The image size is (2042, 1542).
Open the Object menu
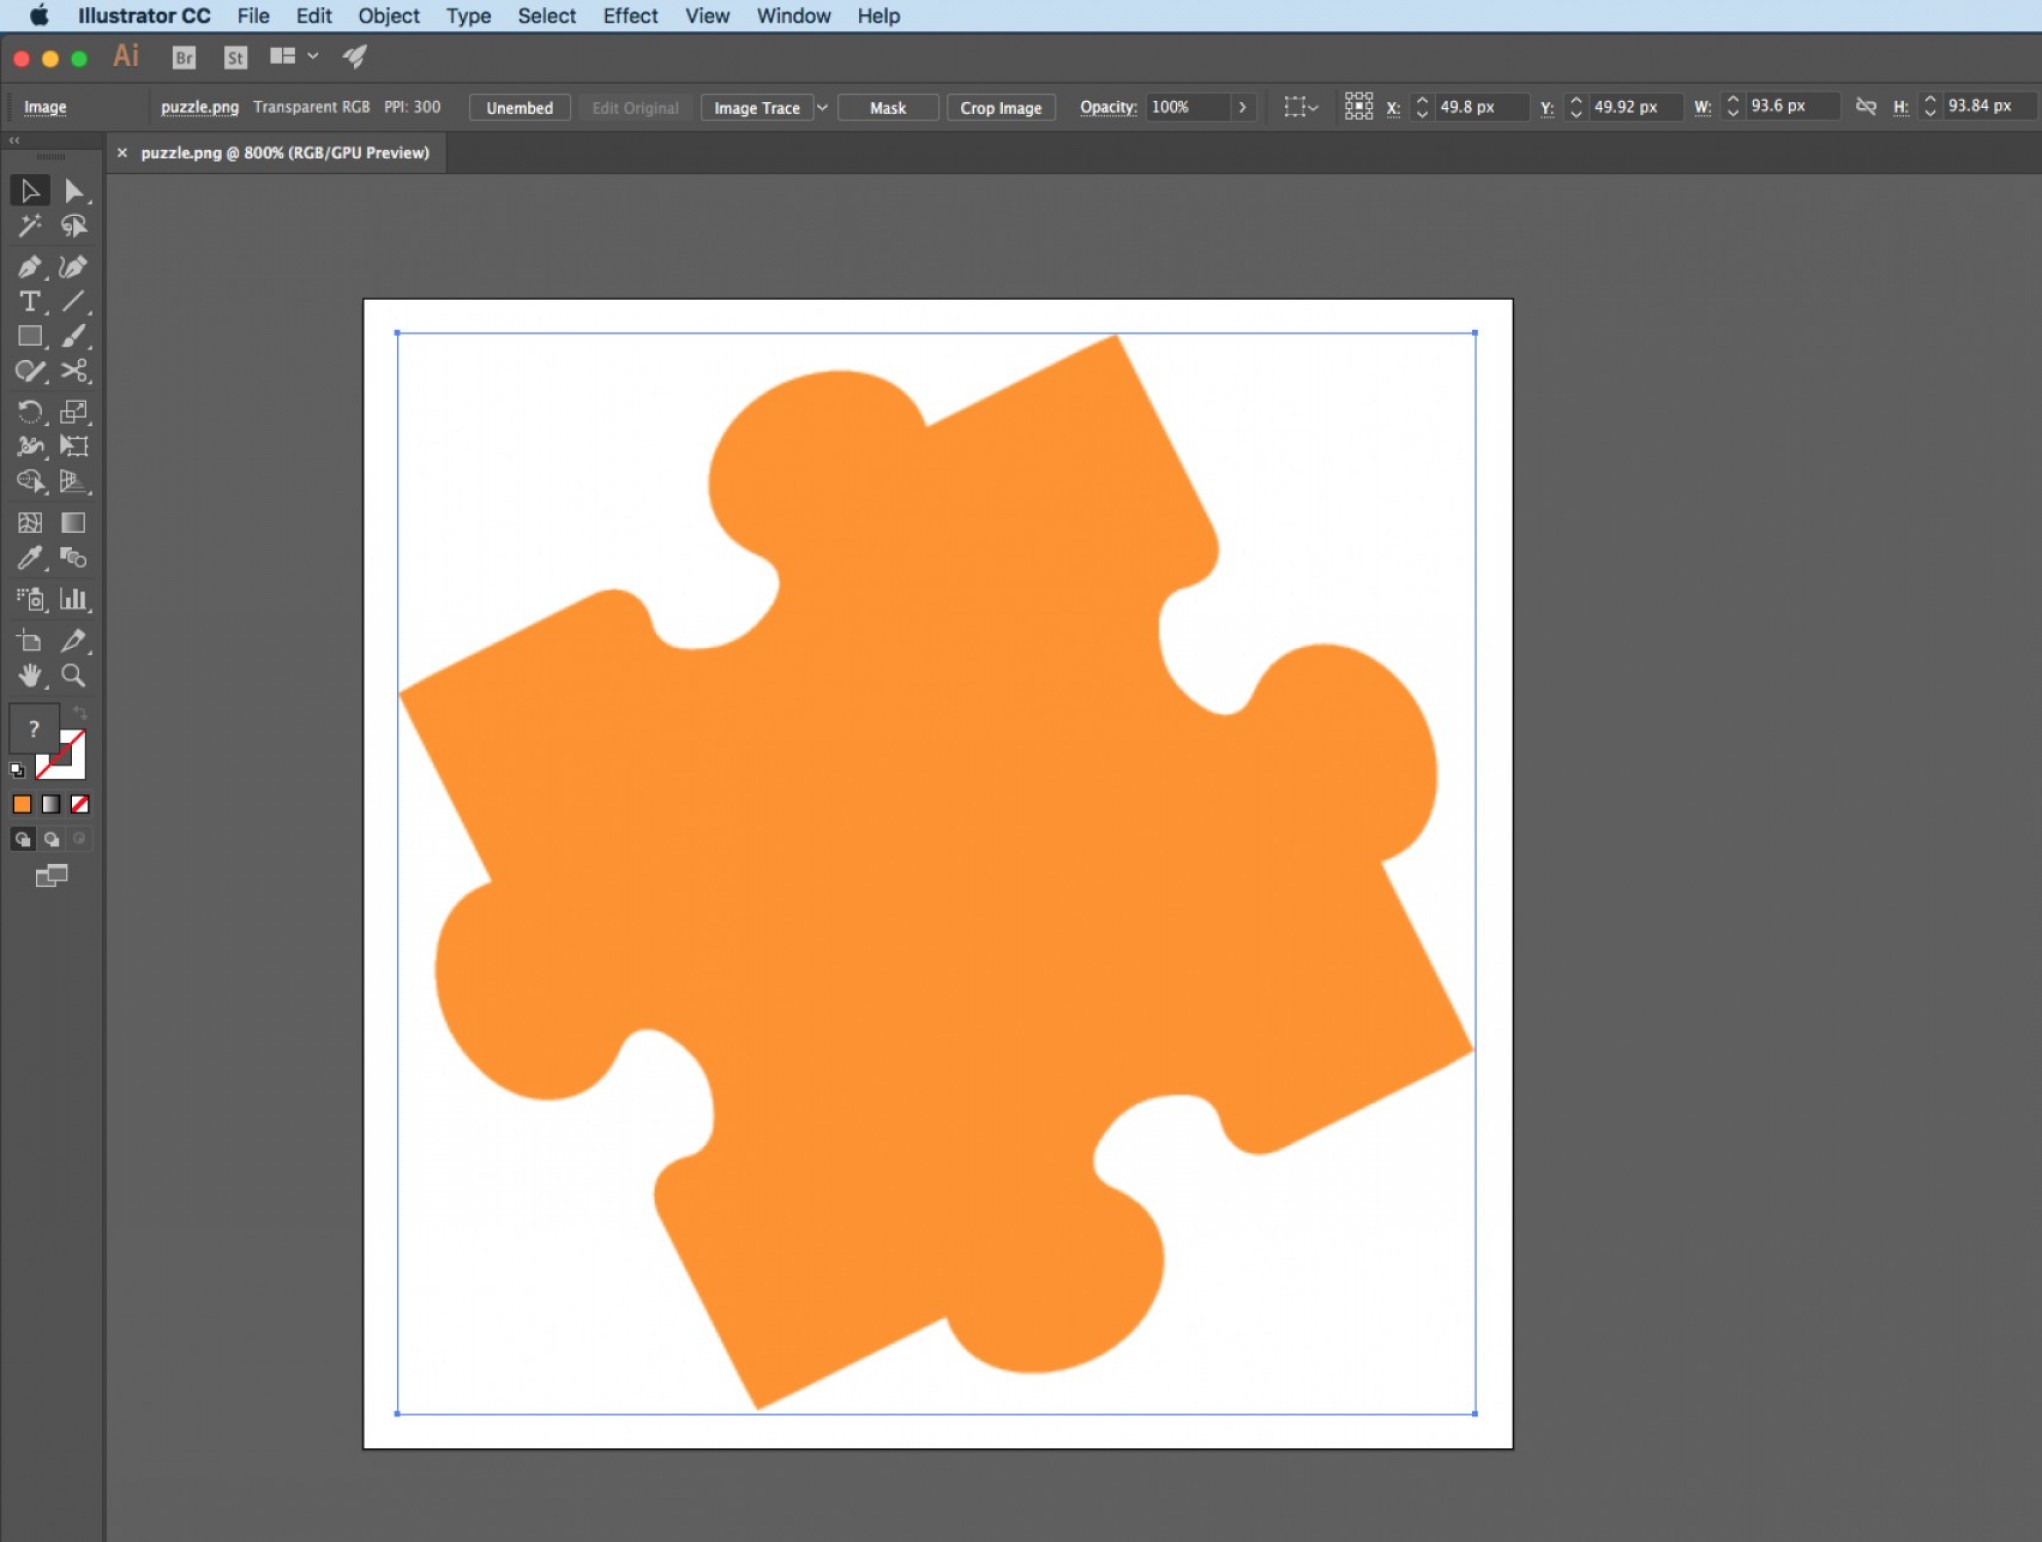tap(388, 16)
